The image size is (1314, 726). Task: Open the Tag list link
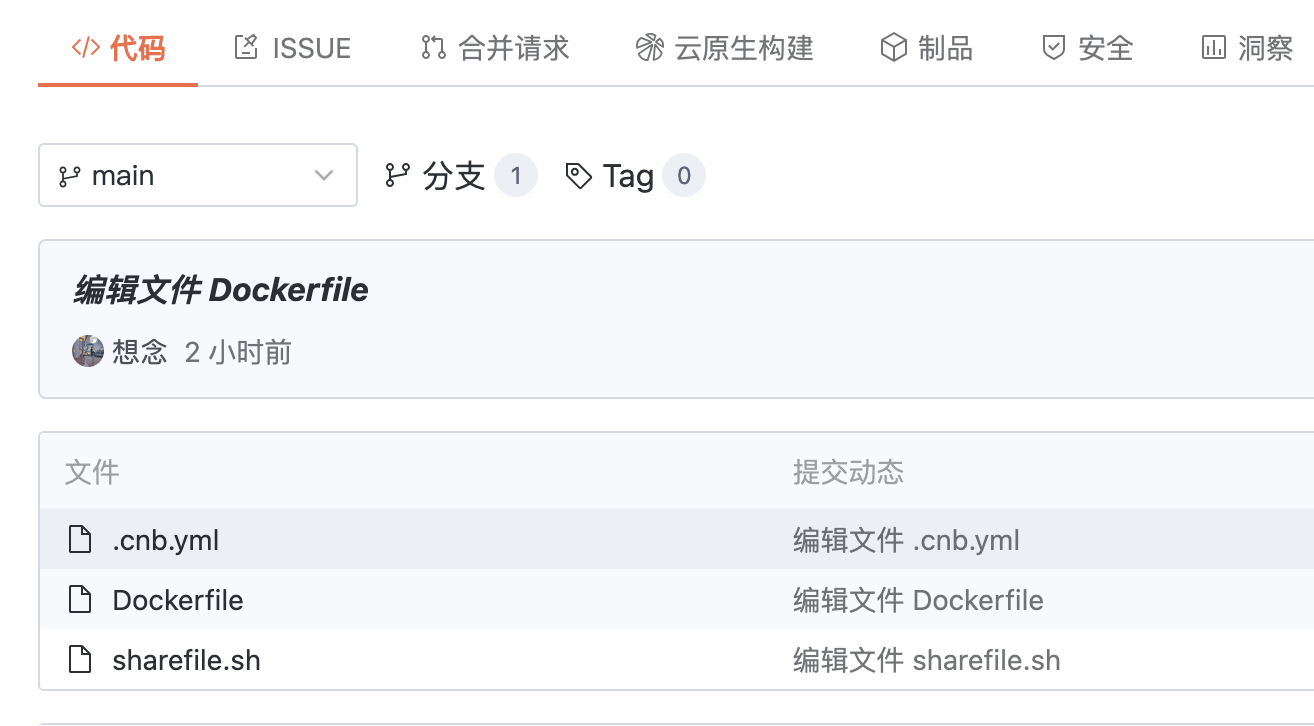point(628,176)
